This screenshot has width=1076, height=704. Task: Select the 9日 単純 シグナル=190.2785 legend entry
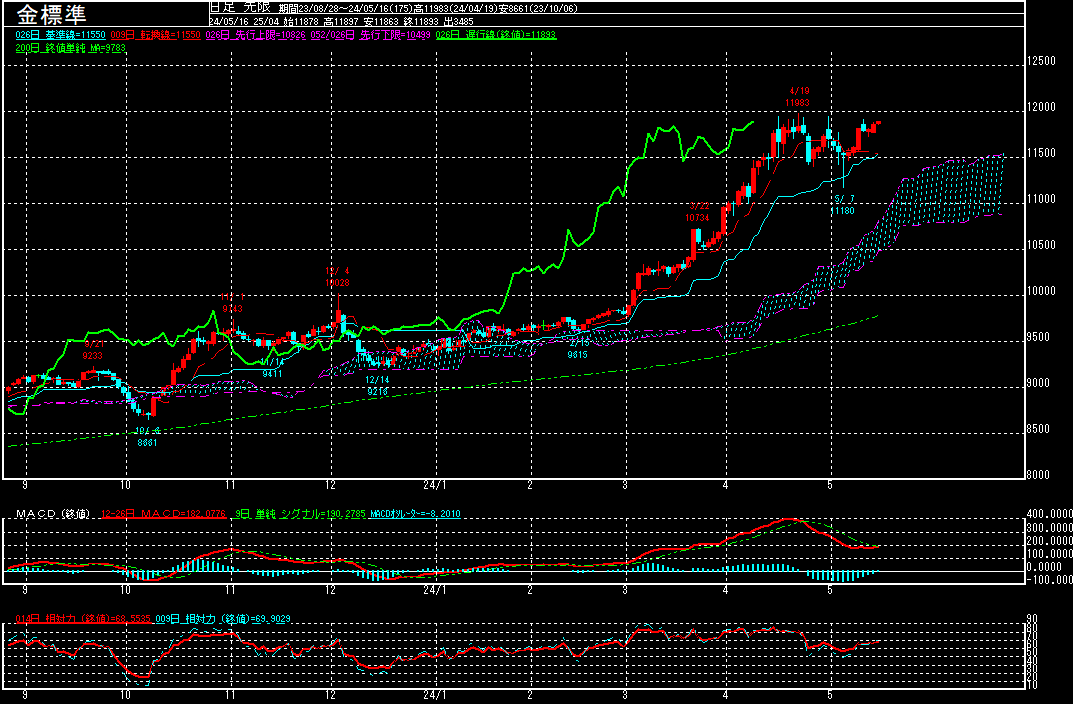pos(301,514)
